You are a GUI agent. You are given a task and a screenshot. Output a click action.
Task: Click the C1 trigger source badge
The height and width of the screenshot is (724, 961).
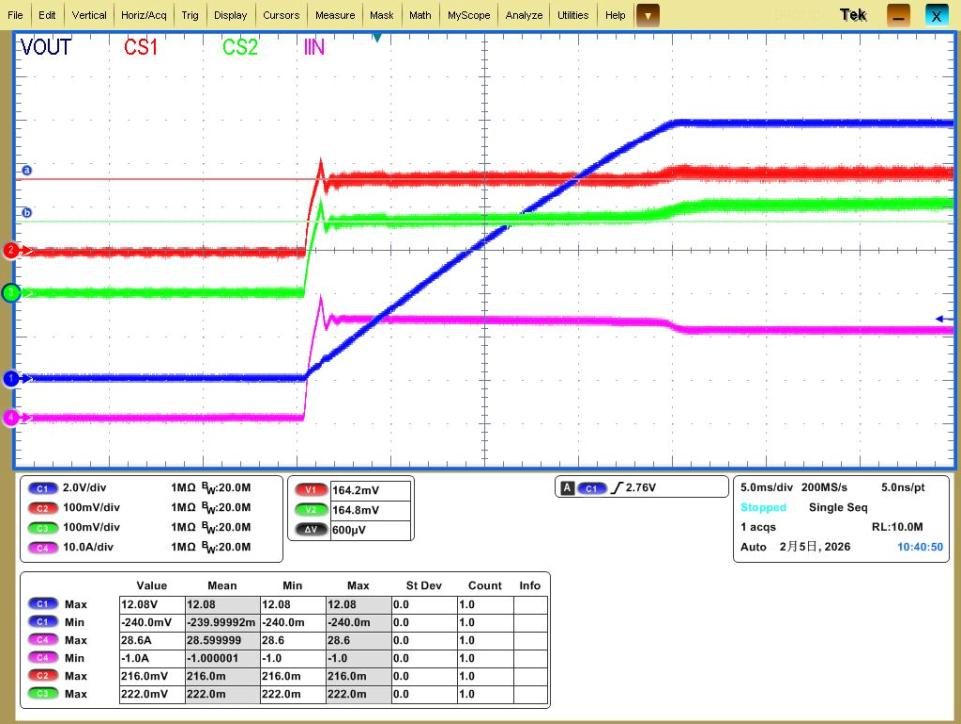[591, 488]
